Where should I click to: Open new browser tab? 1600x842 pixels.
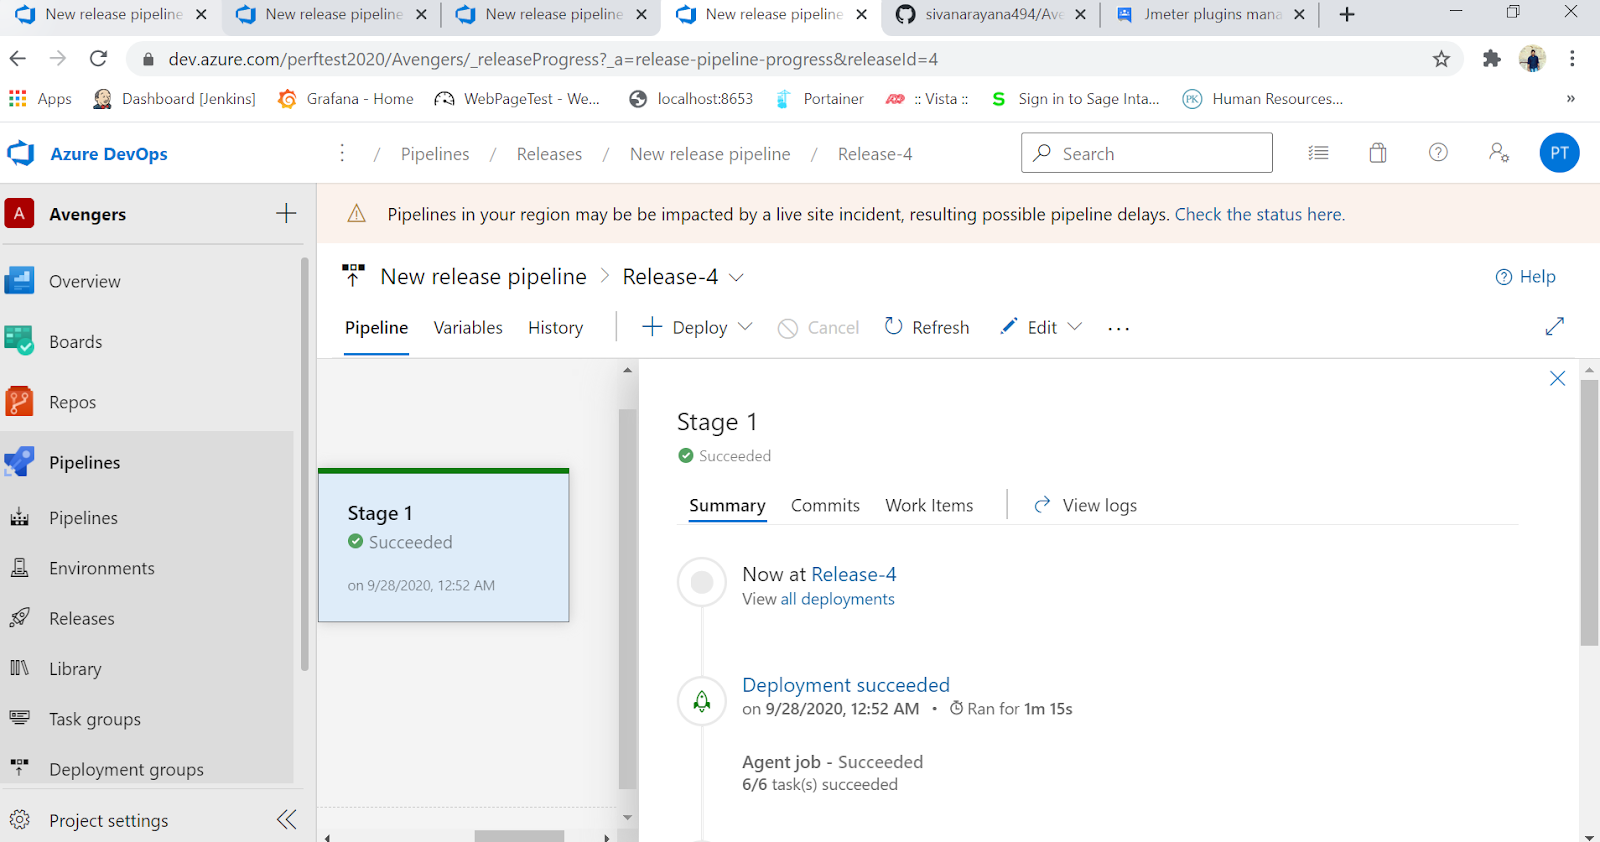pyautogui.click(x=1347, y=14)
